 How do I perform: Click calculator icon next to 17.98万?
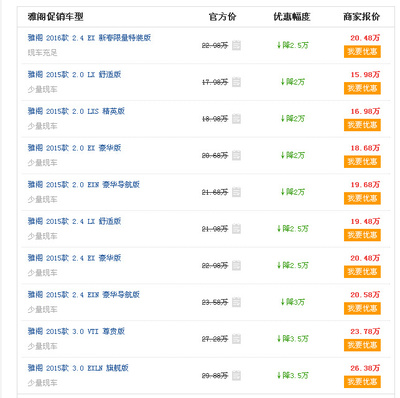pyautogui.click(x=236, y=82)
